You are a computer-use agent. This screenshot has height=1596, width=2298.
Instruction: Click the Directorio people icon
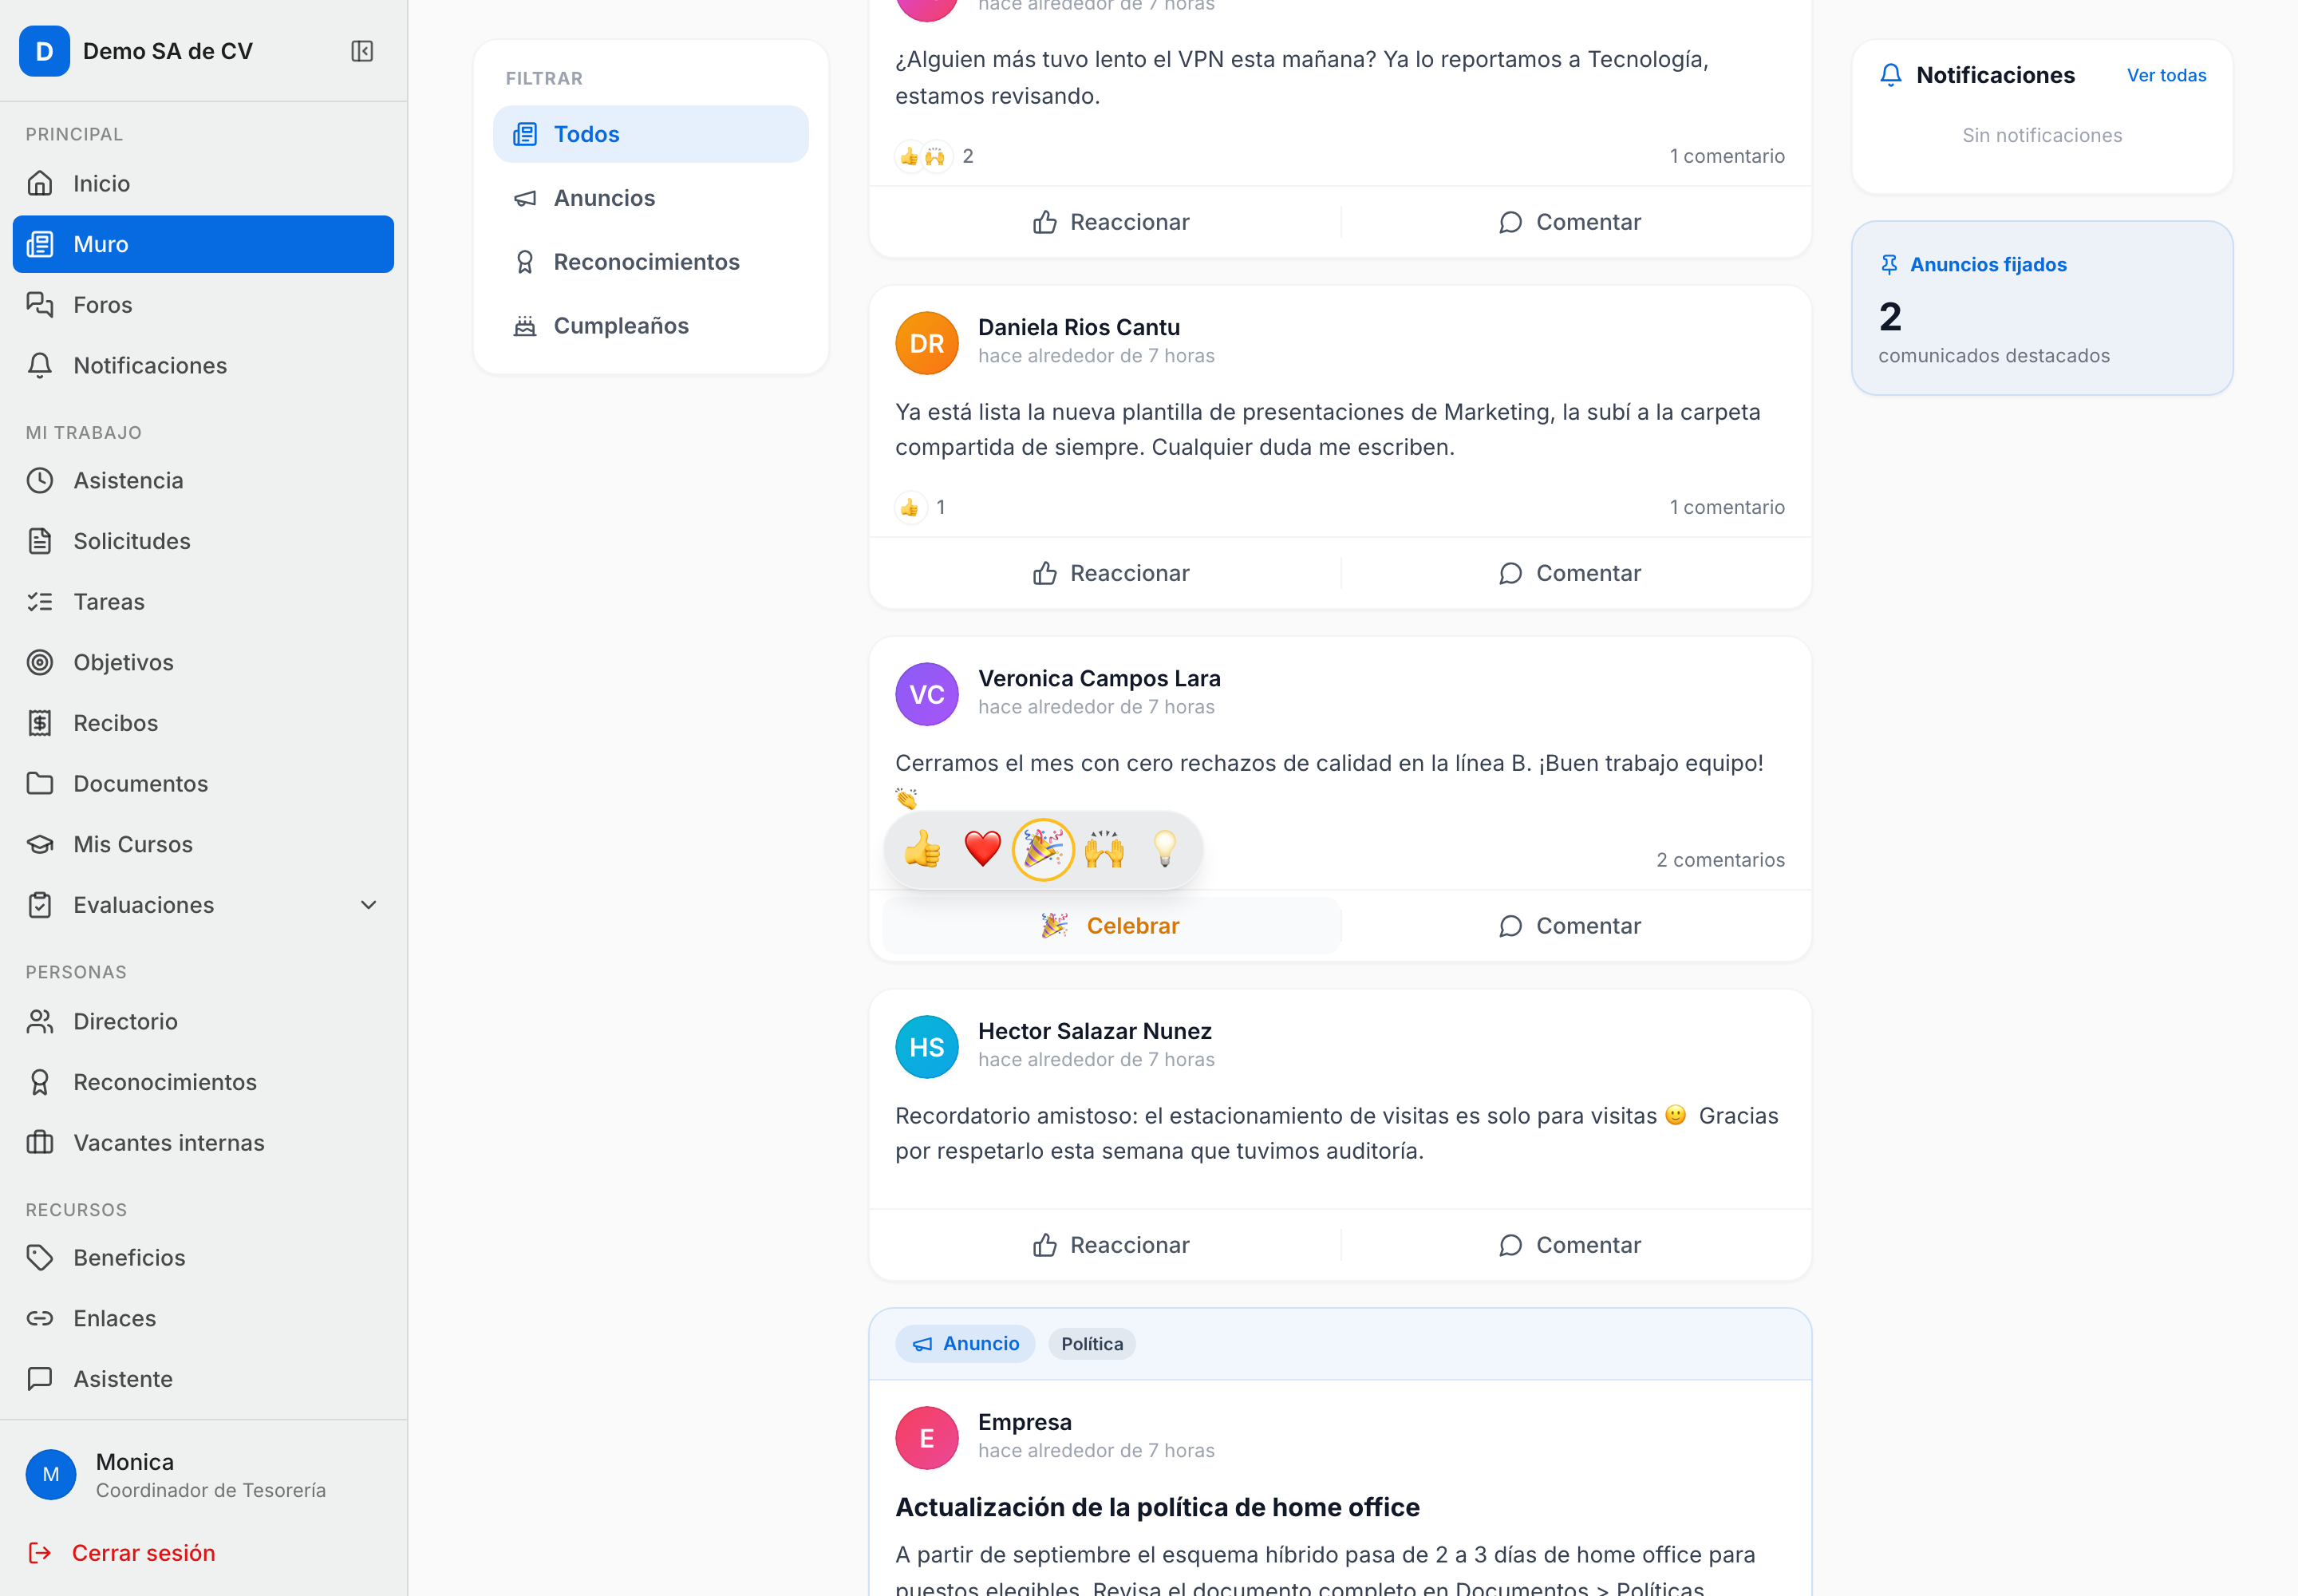pos(40,1021)
